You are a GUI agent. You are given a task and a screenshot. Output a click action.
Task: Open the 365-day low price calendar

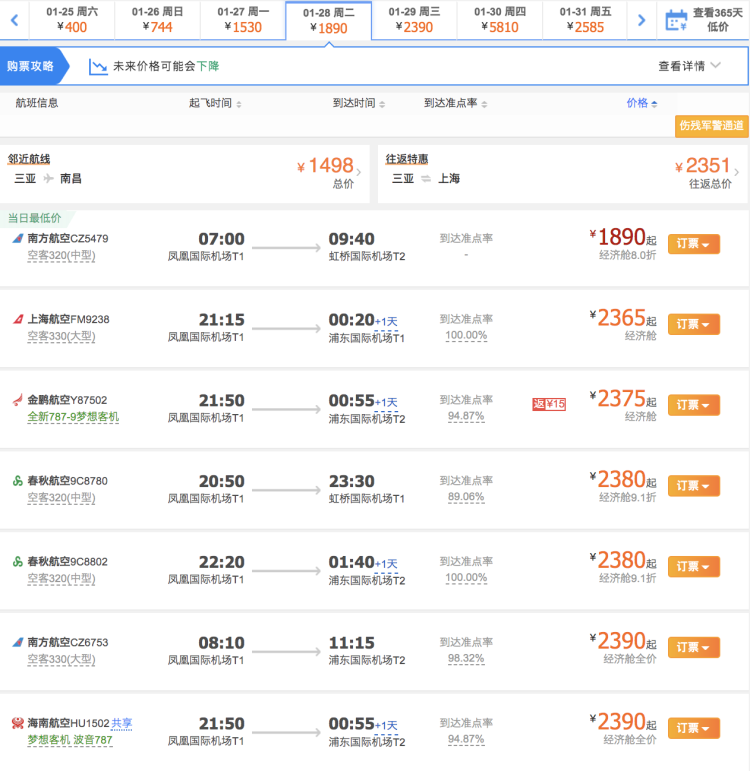704,20
